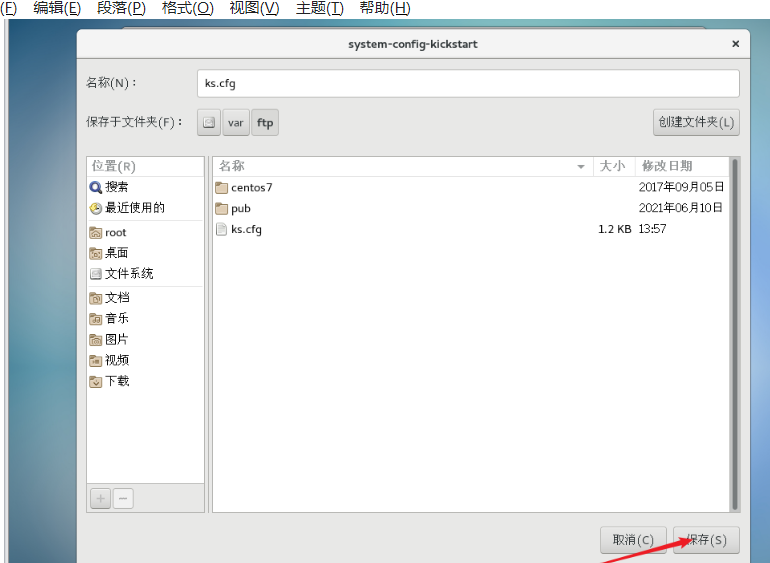770x563 pixels.
Task: Go to the ftp path button
Action: click(x=265, y=123)
